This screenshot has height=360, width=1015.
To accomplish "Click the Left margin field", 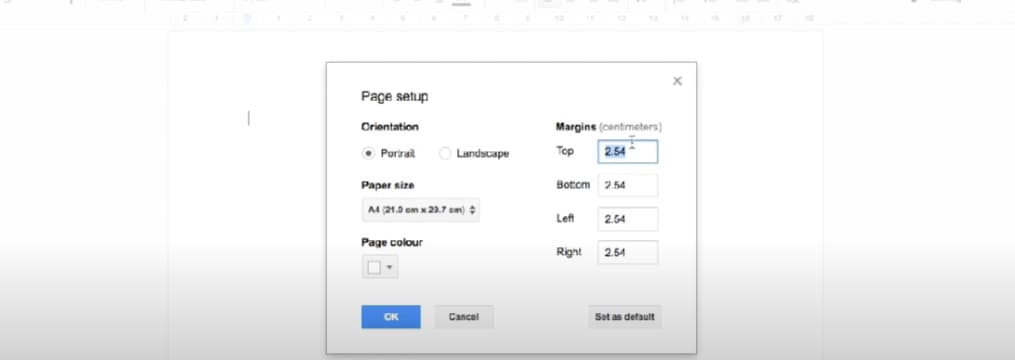I will 628,219.
